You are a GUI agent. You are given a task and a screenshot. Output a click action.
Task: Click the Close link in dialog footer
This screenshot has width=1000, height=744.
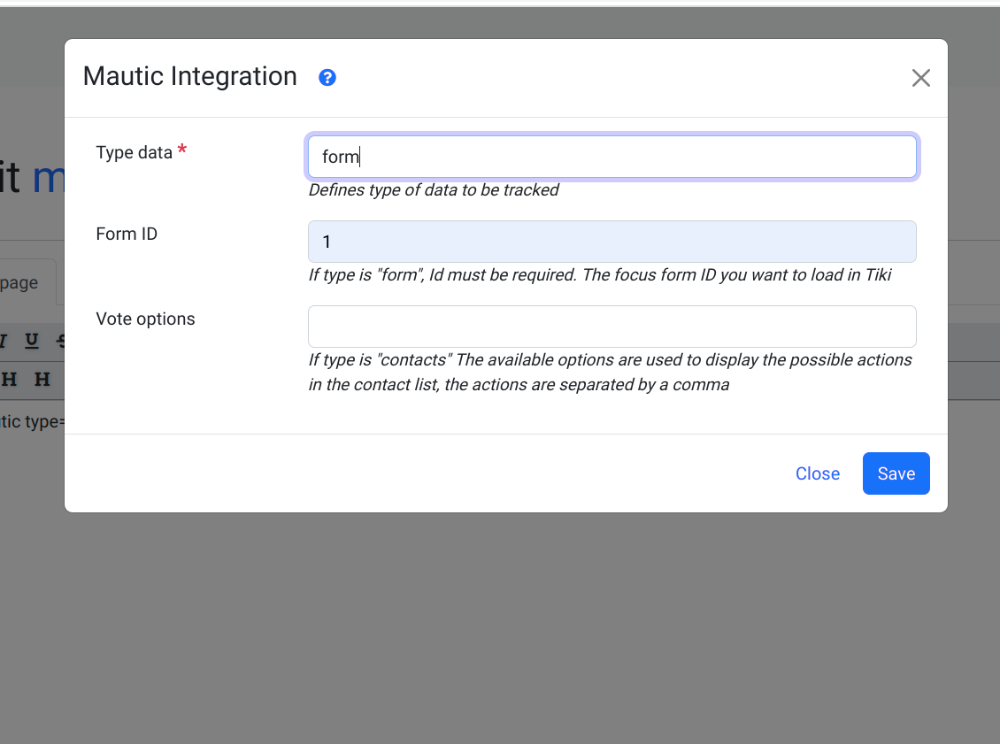click(817, 474)
